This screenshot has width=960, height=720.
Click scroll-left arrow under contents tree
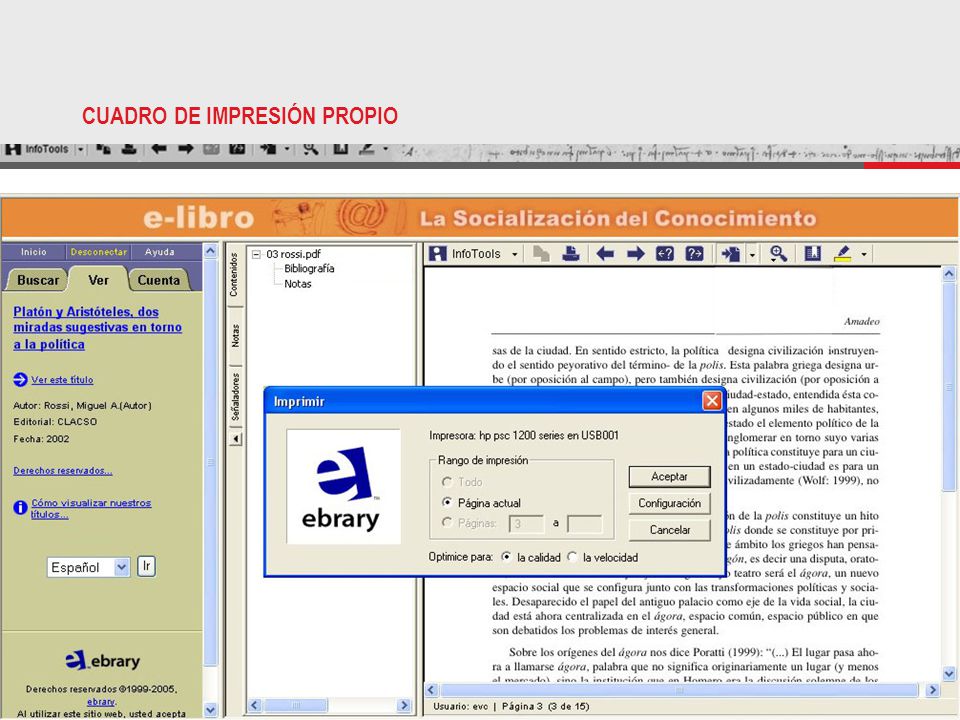click(255, 705)
